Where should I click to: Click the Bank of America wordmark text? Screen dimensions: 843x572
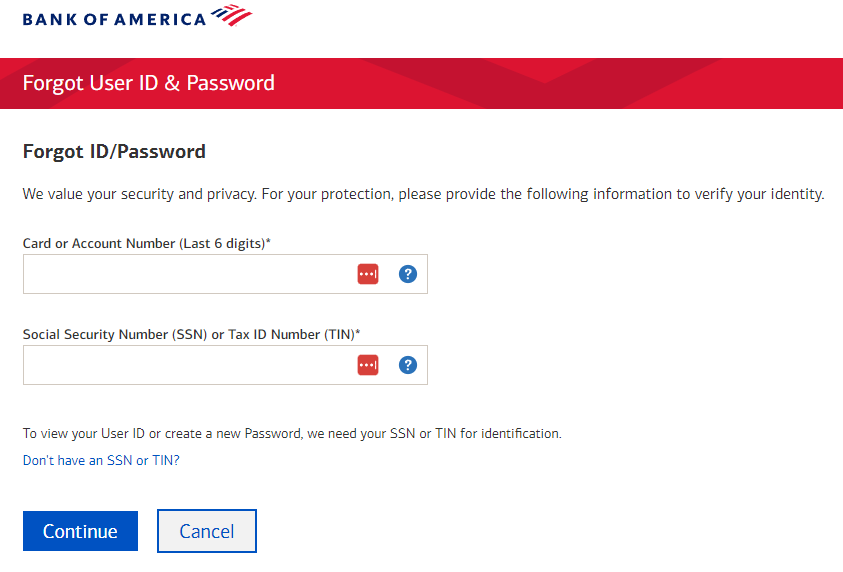click(x=114, y=18)
